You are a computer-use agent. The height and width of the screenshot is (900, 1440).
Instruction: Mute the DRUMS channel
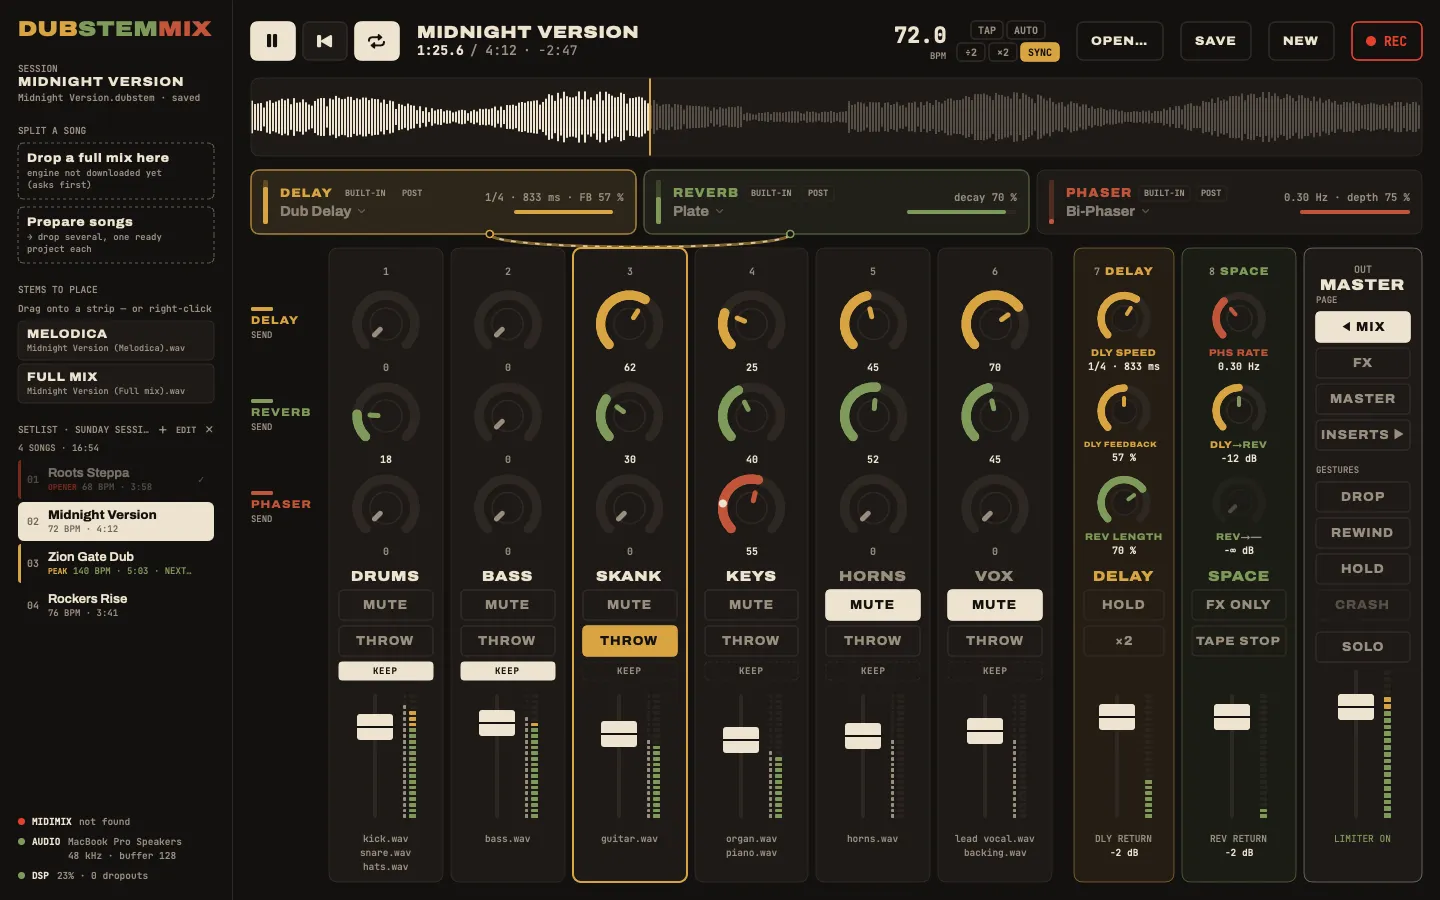(x=385, y=605)
